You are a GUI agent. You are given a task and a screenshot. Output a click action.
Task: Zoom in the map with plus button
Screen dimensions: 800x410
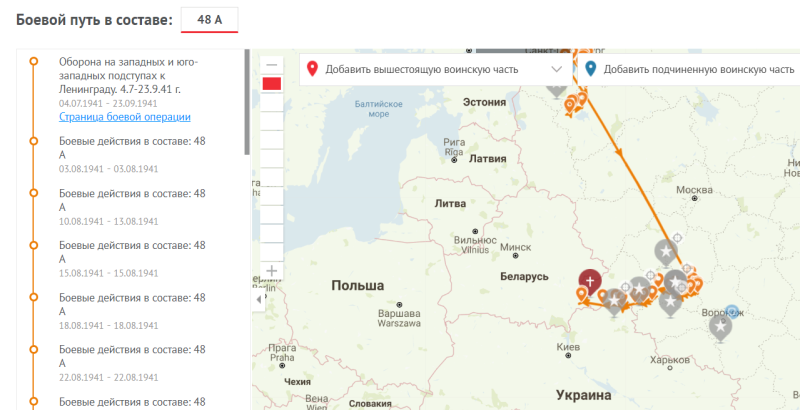click(x=271, y=271)
